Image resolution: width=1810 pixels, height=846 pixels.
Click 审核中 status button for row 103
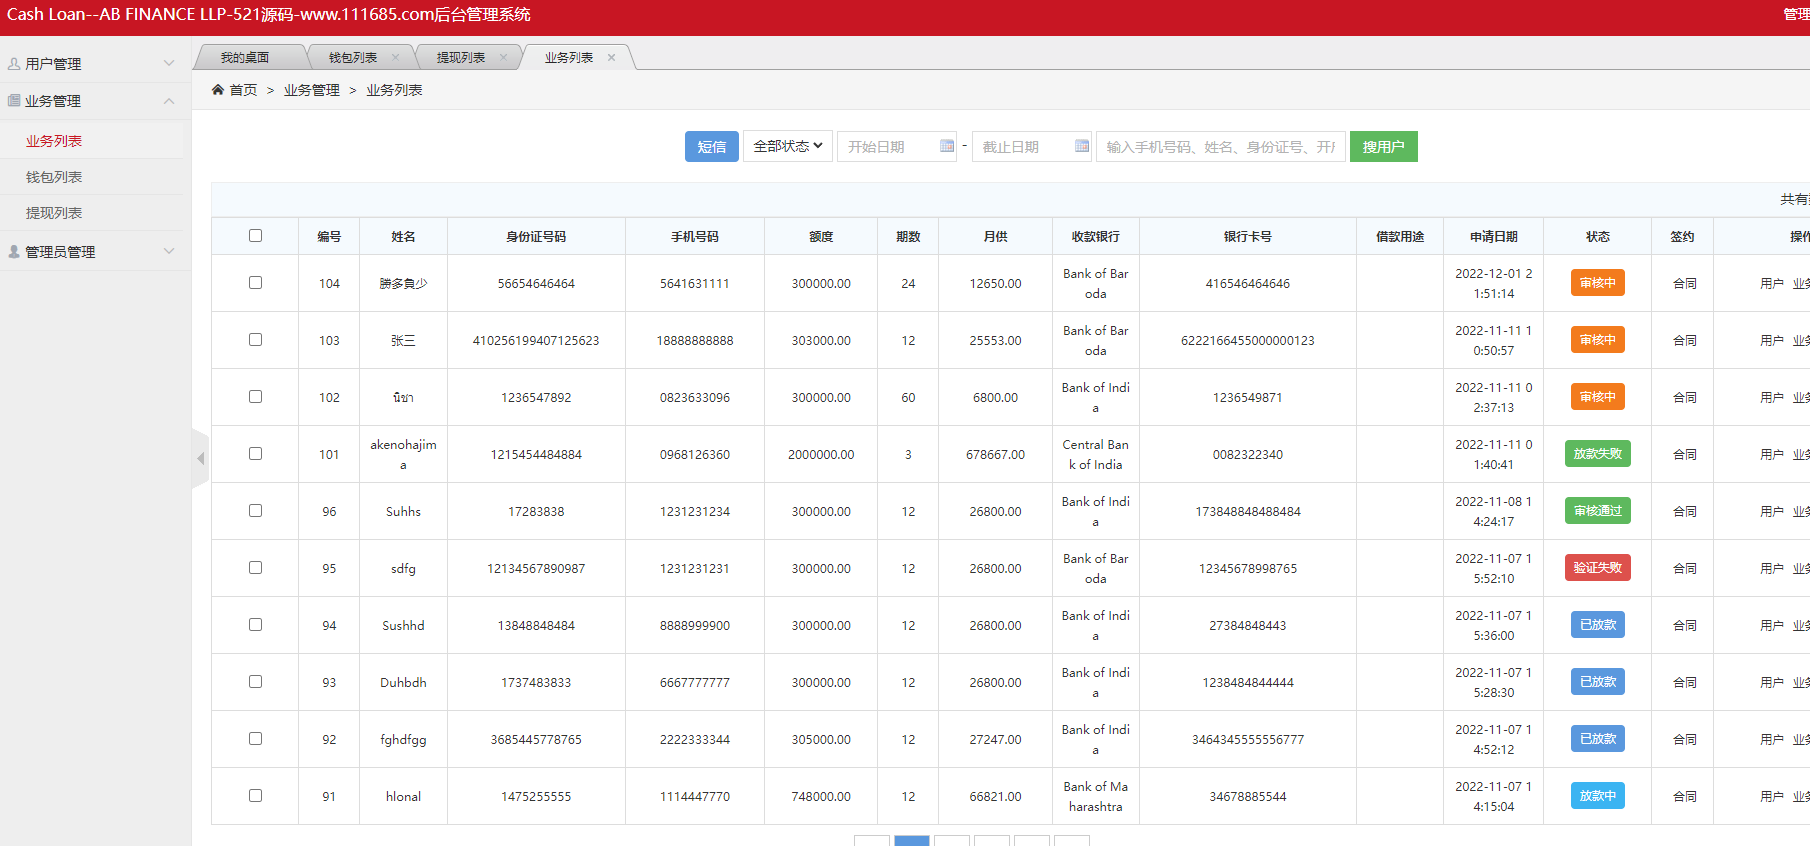1598,340
